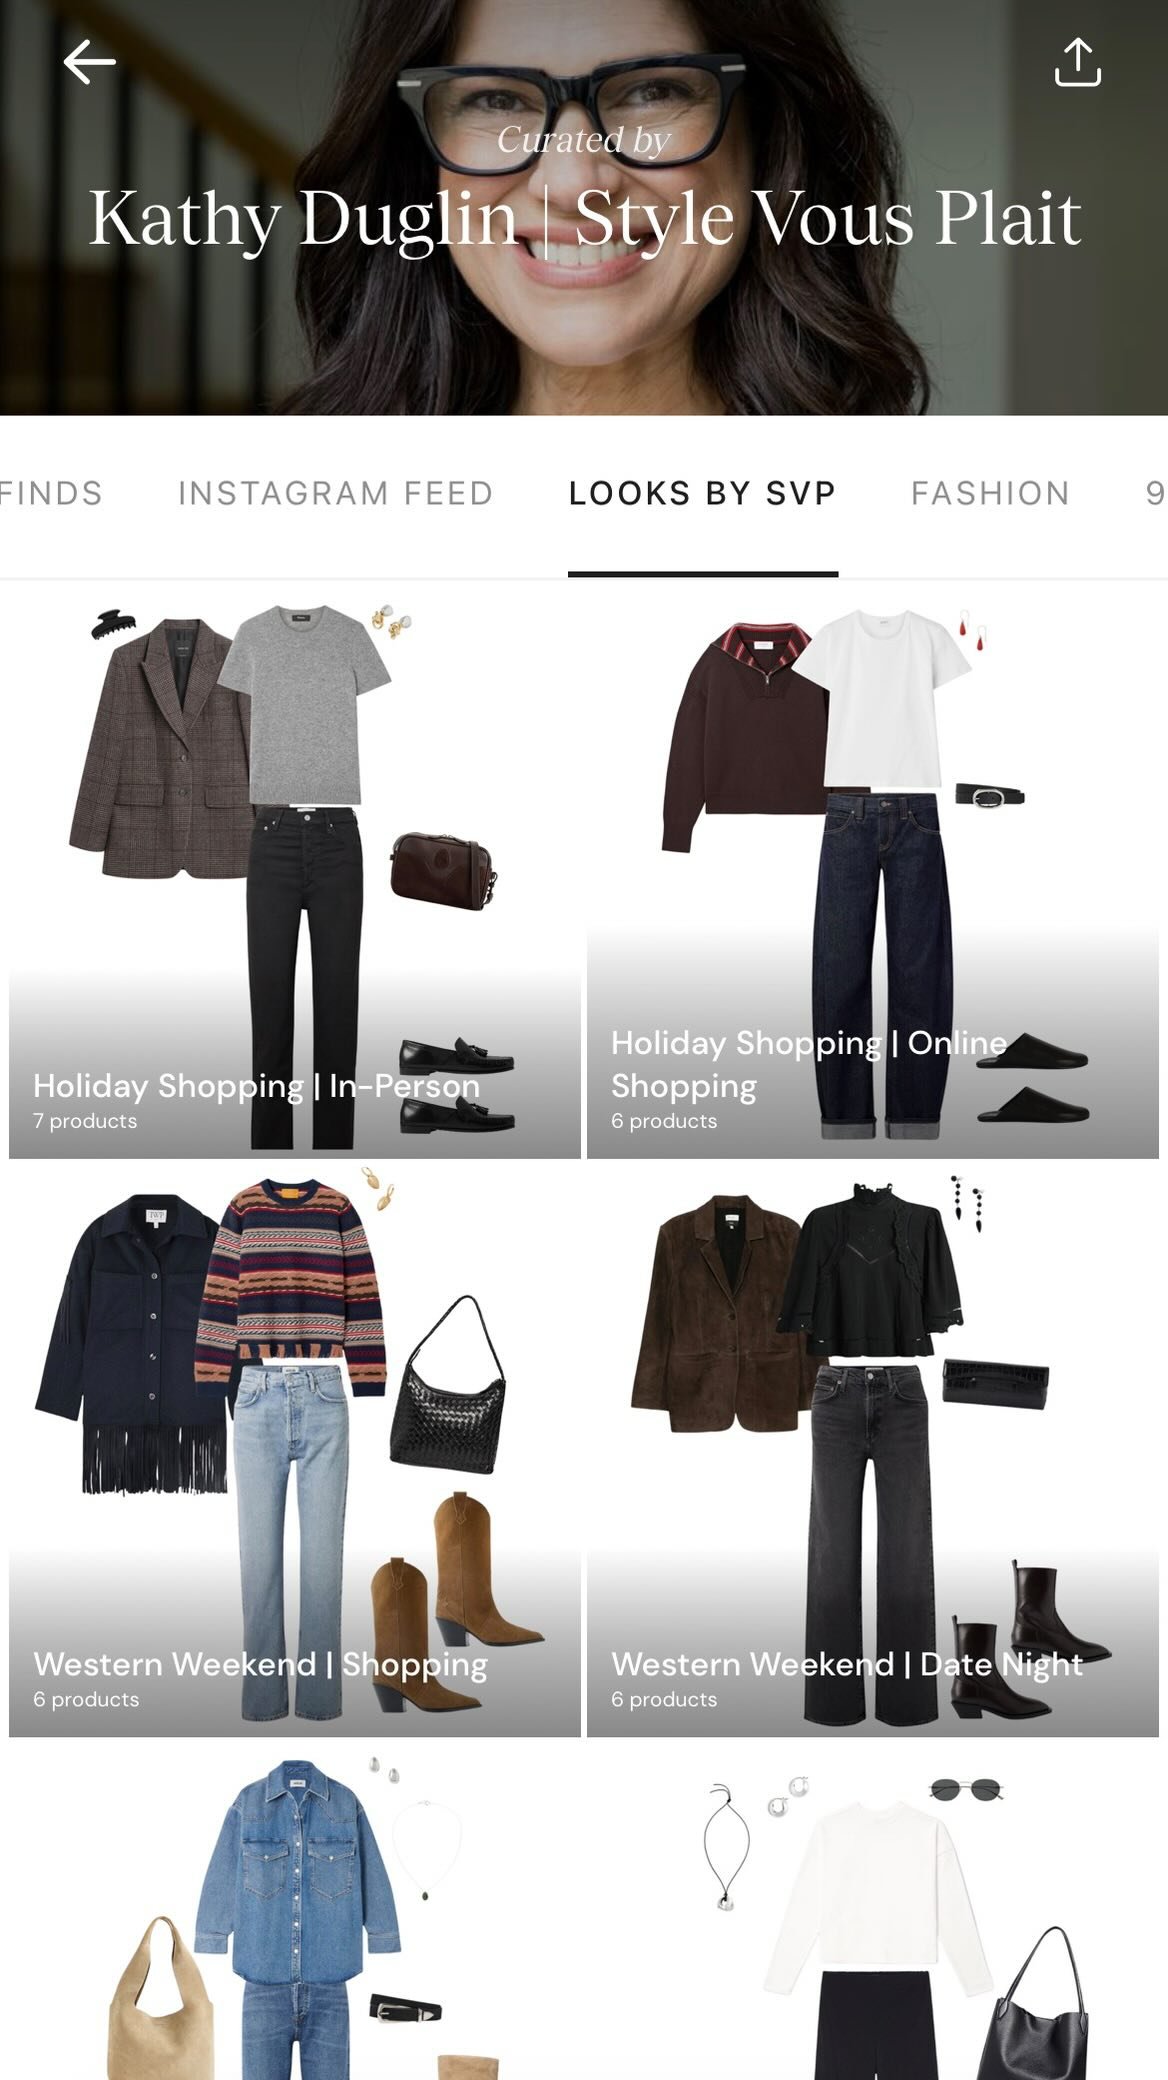Tap the tan cowboy boots image
1168x2080 pixels.
point(455,1600)
